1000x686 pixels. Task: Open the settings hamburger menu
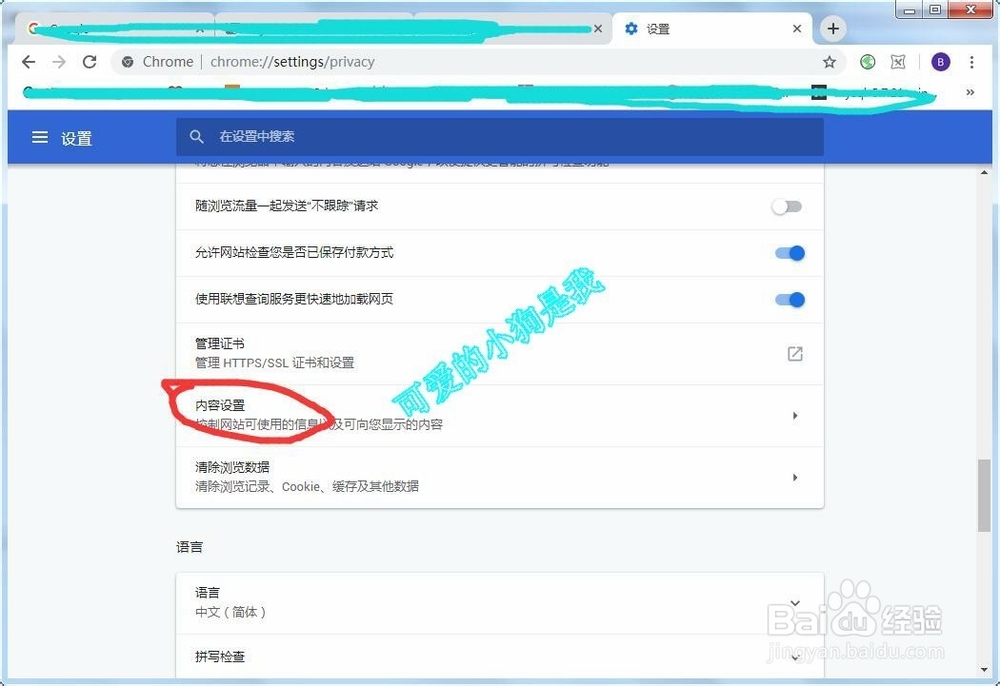tap(40, 137)
